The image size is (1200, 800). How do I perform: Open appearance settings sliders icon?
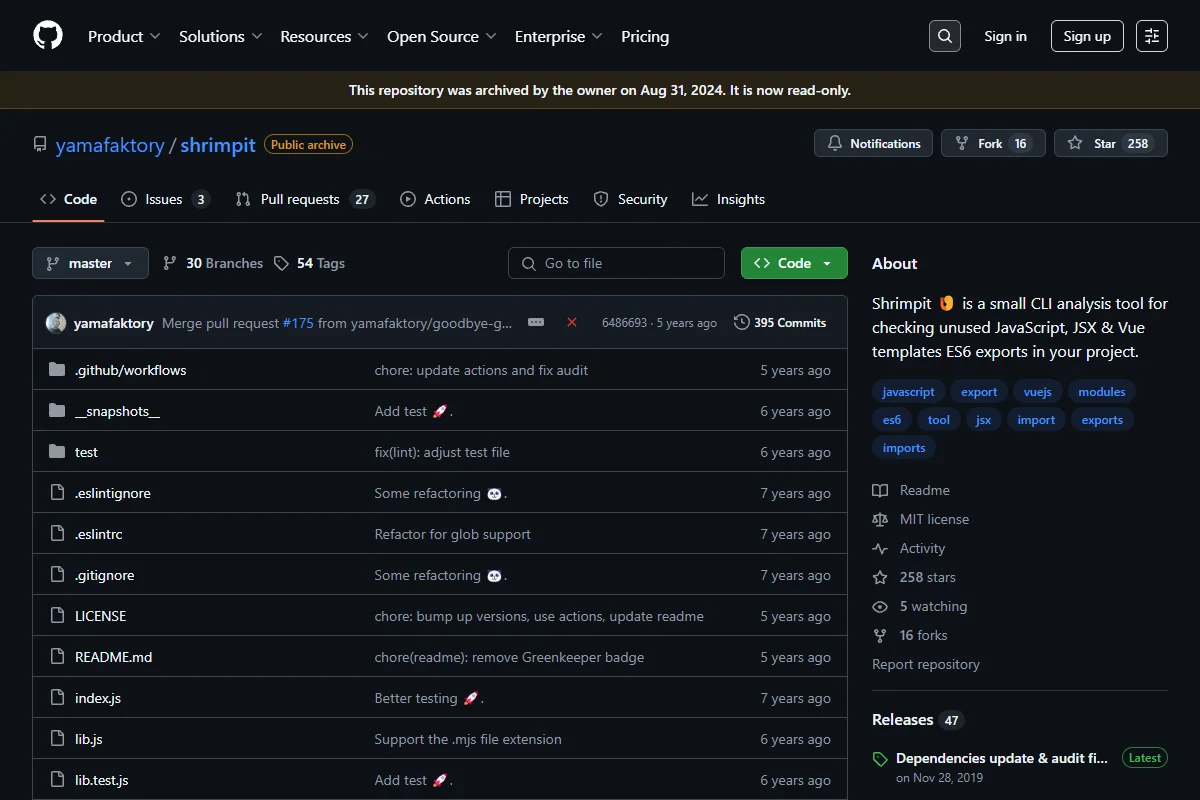pos(1152,36)
